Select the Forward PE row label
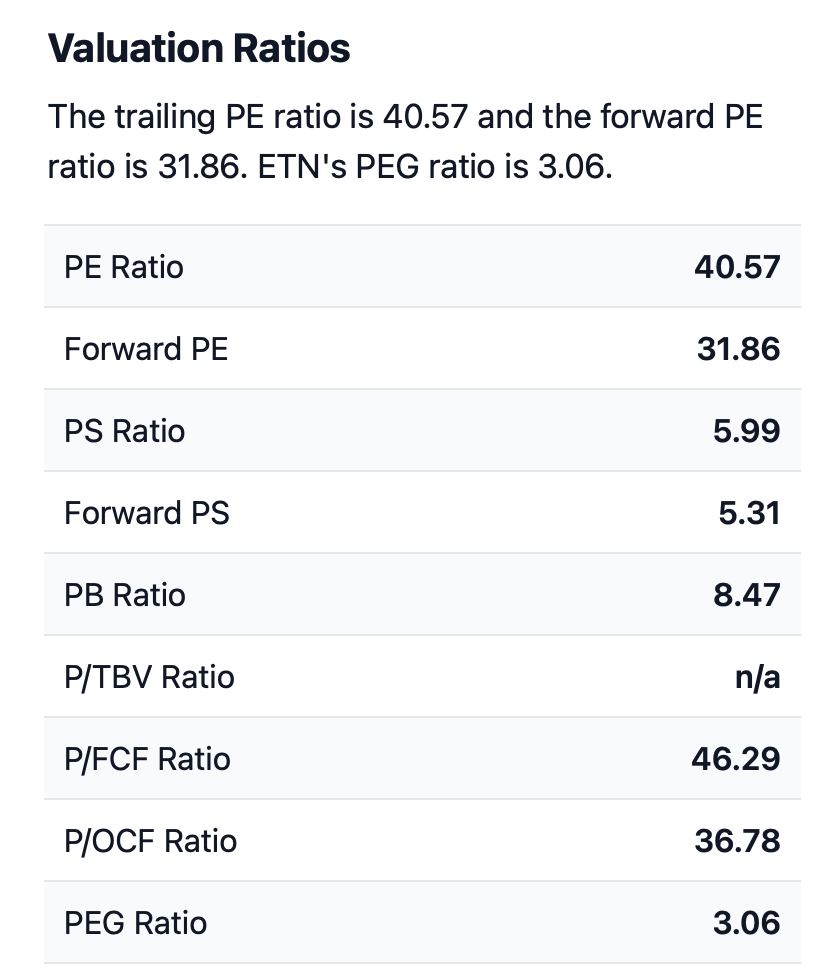 [146, 349]
